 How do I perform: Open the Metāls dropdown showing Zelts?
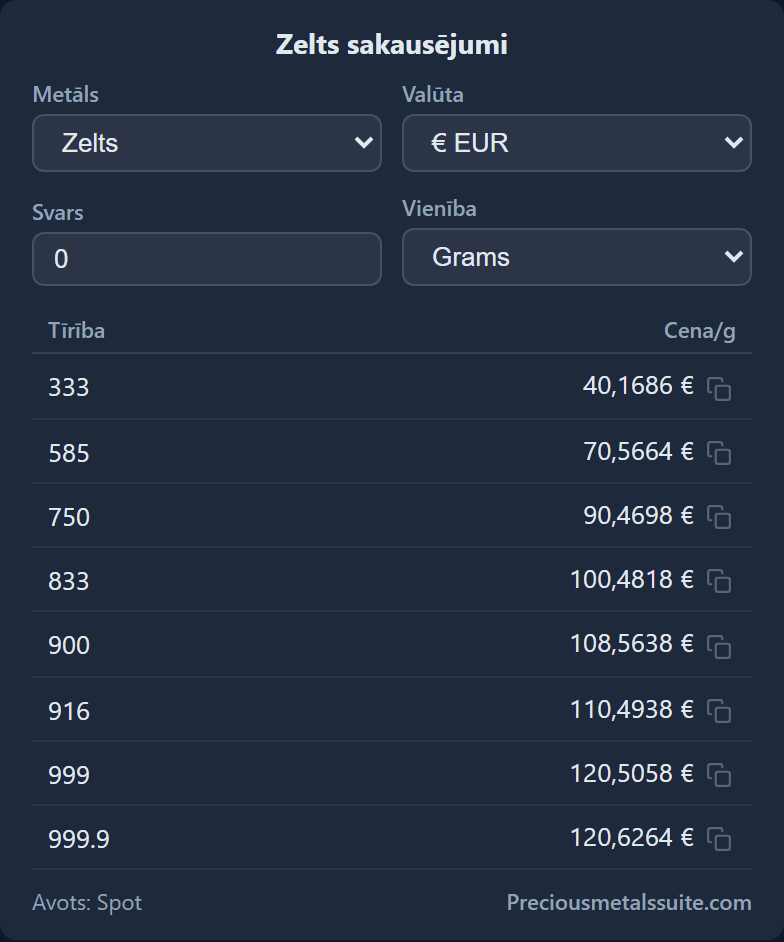[x=207, y=143]
